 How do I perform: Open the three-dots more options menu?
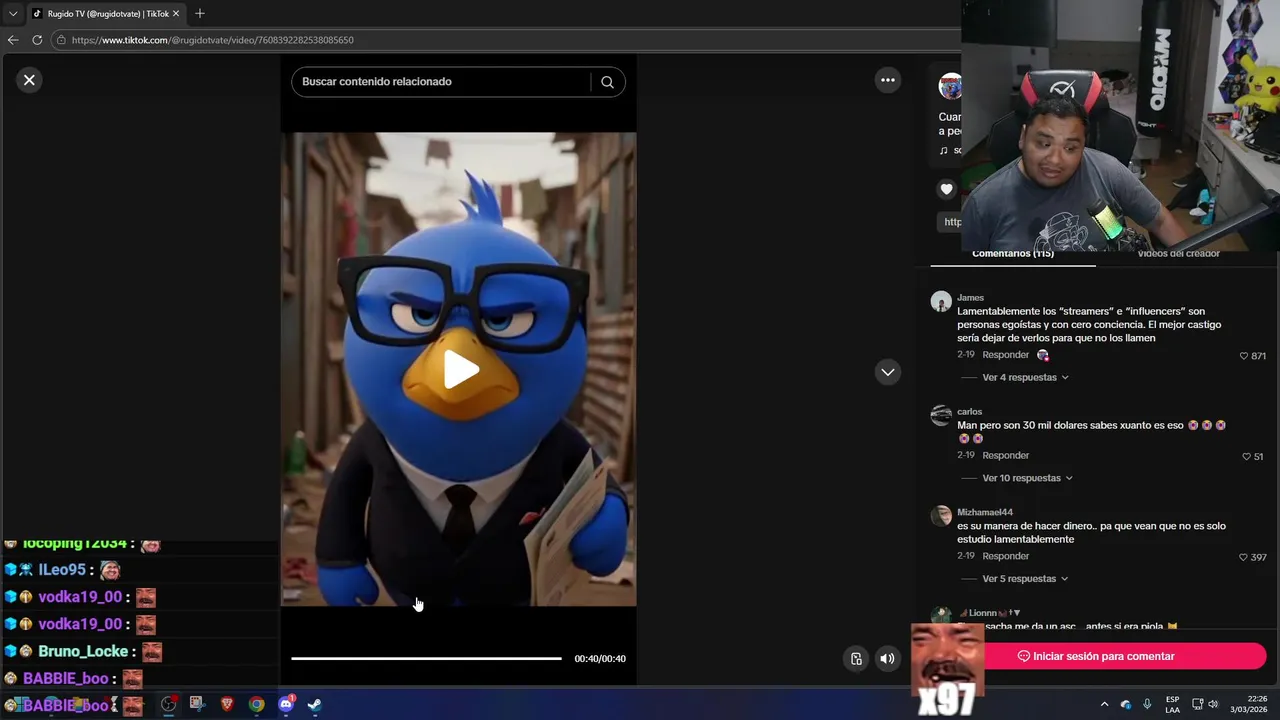[x=888, y=80]
